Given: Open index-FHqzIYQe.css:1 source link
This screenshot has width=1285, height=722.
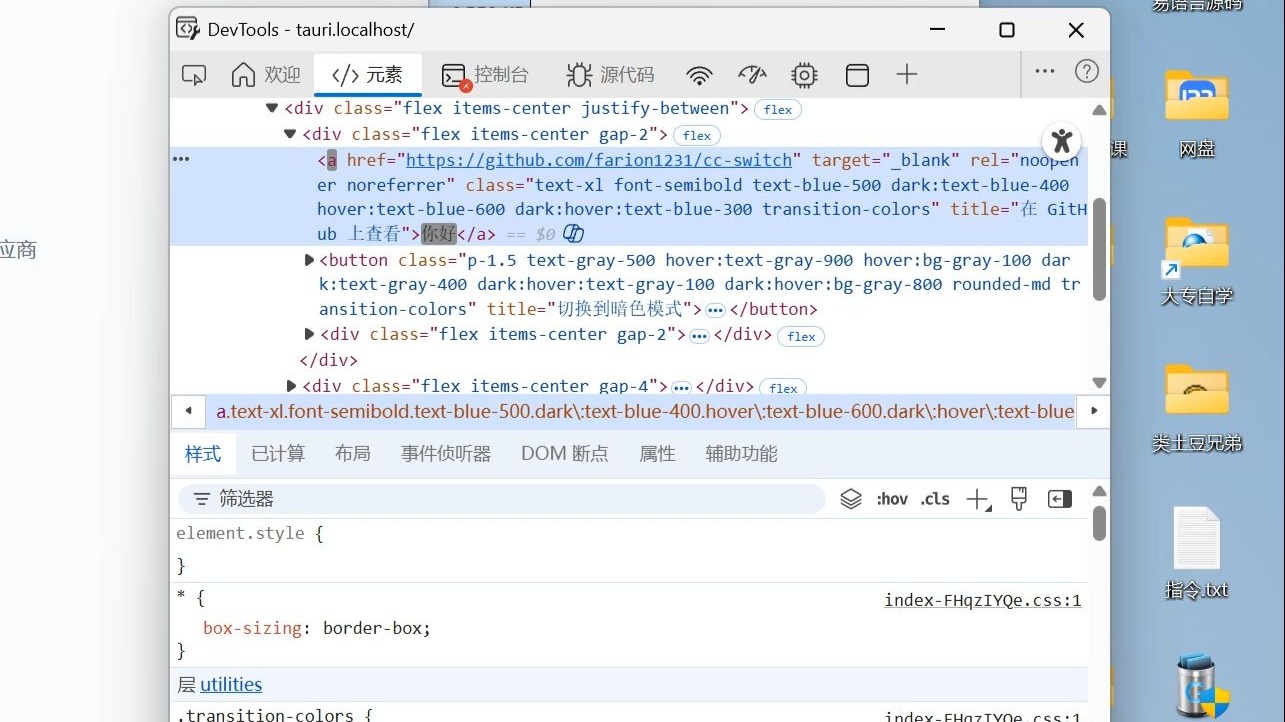Looking at the screenshot, I should pos(982,600).
